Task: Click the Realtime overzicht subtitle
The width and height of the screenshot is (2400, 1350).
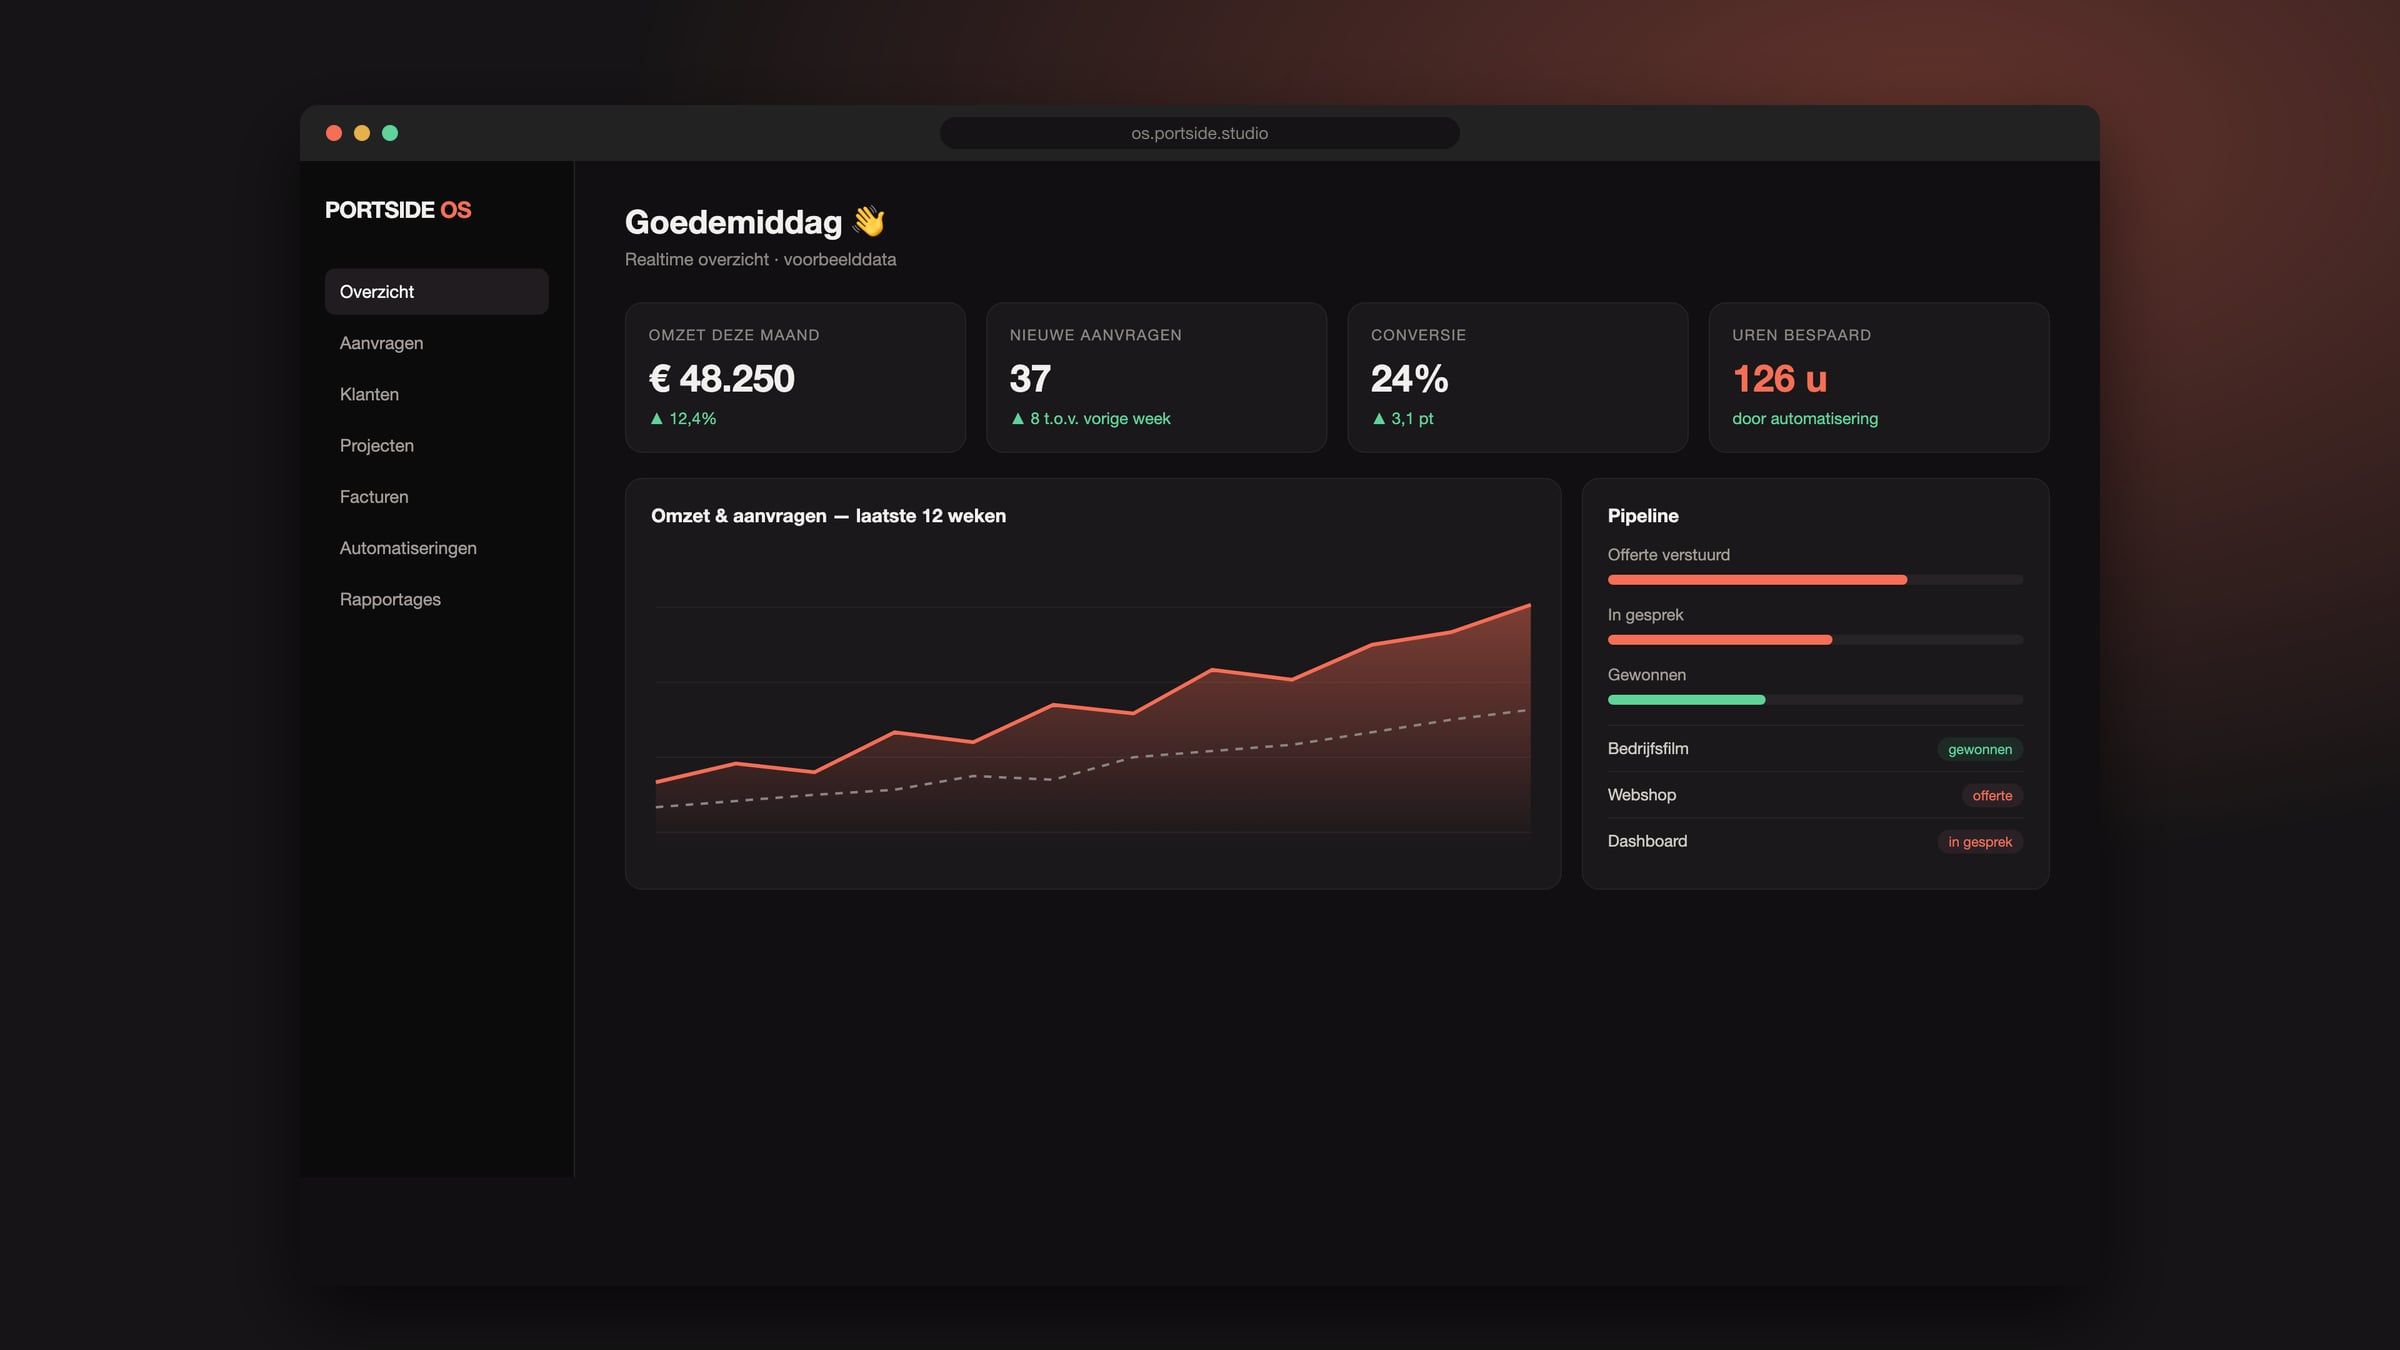Action: [x=760, y=259]
